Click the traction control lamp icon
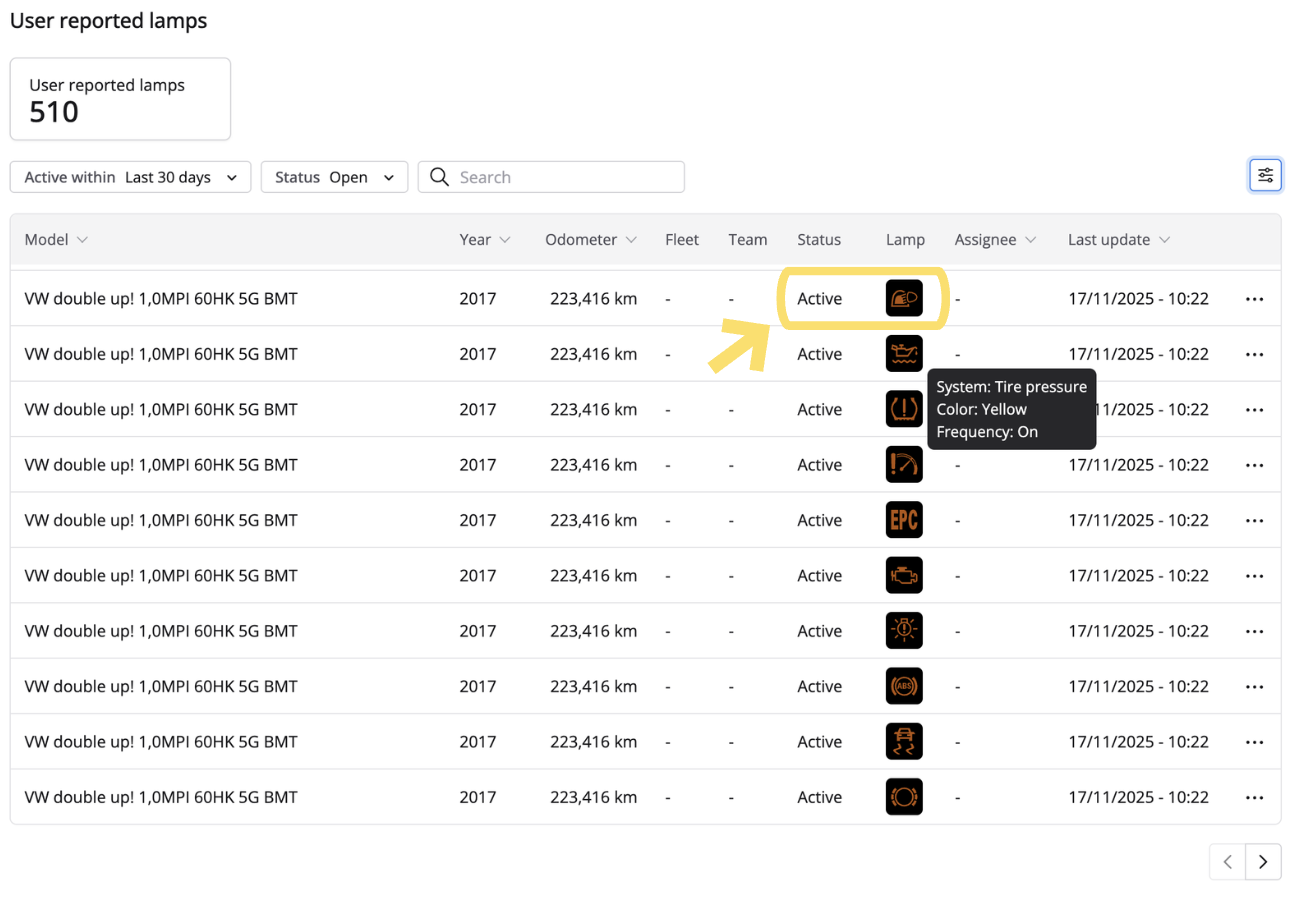Viewport: 1292px width, 898px height. pyautogui.click(x=904, y=742)
